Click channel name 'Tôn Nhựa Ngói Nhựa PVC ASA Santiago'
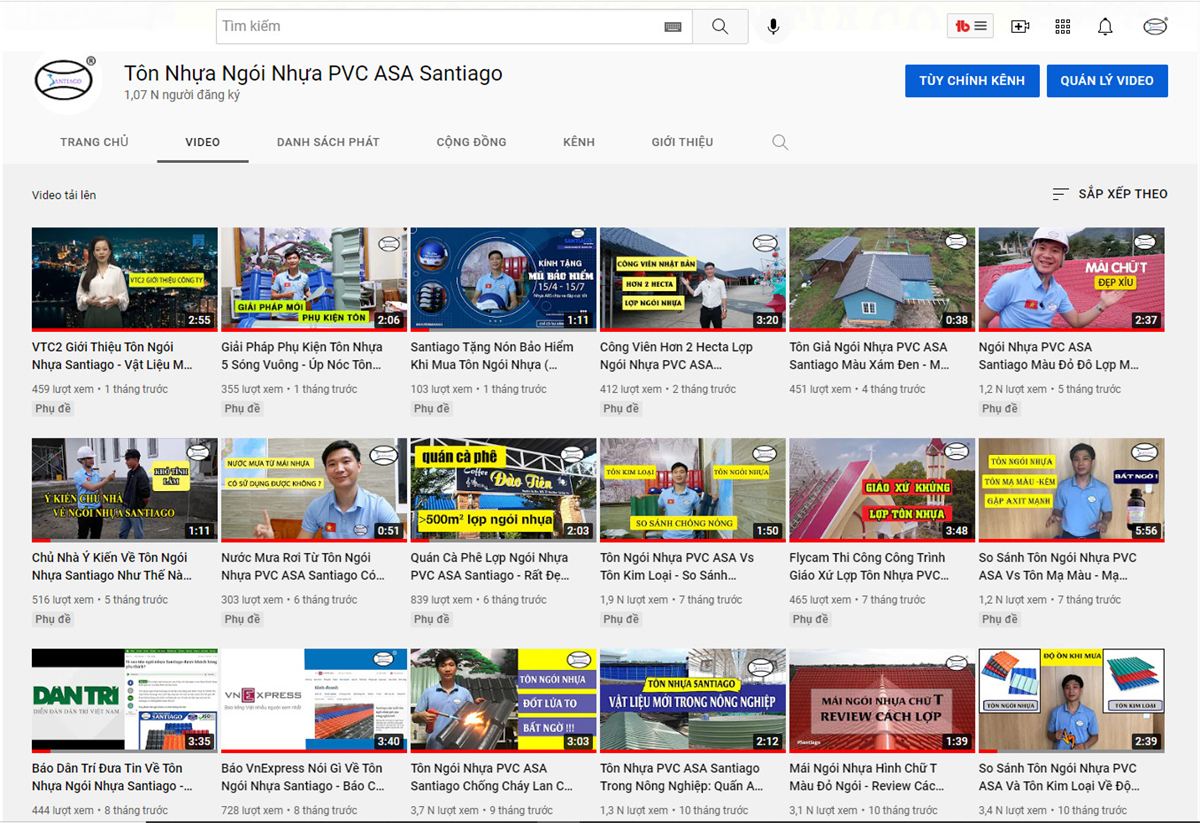This screenshot has width=1200, height=823. click(x=313, y=74)
